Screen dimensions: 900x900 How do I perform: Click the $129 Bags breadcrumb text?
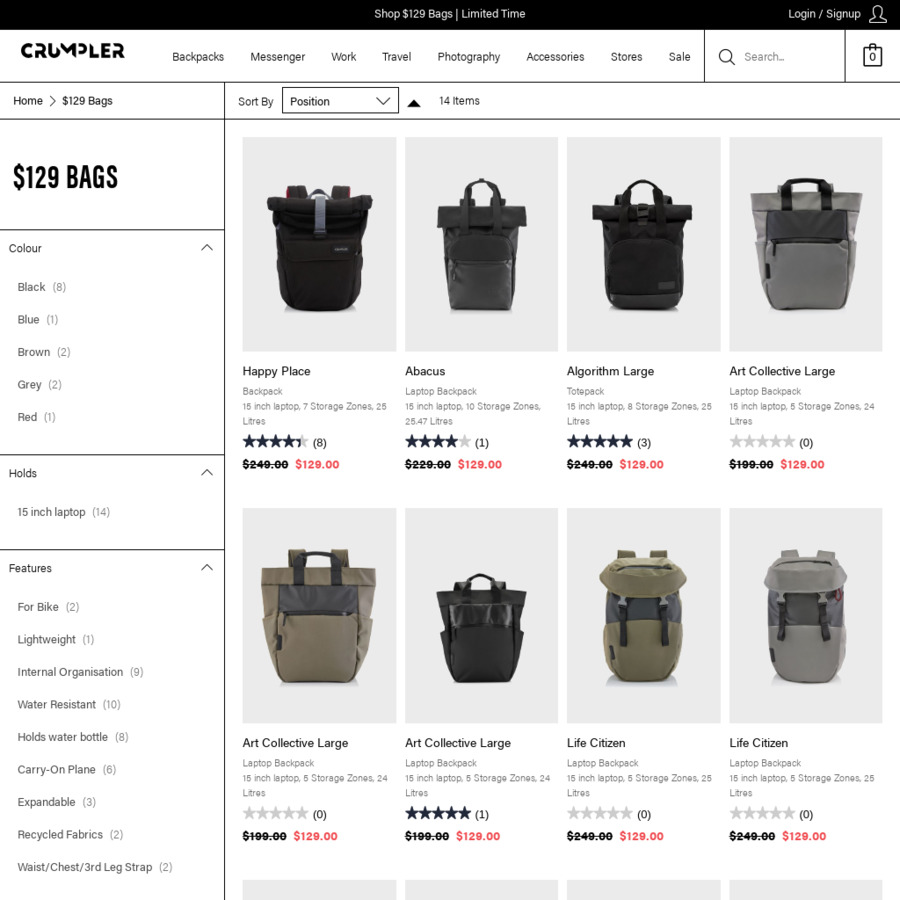(x=87, y=101)
